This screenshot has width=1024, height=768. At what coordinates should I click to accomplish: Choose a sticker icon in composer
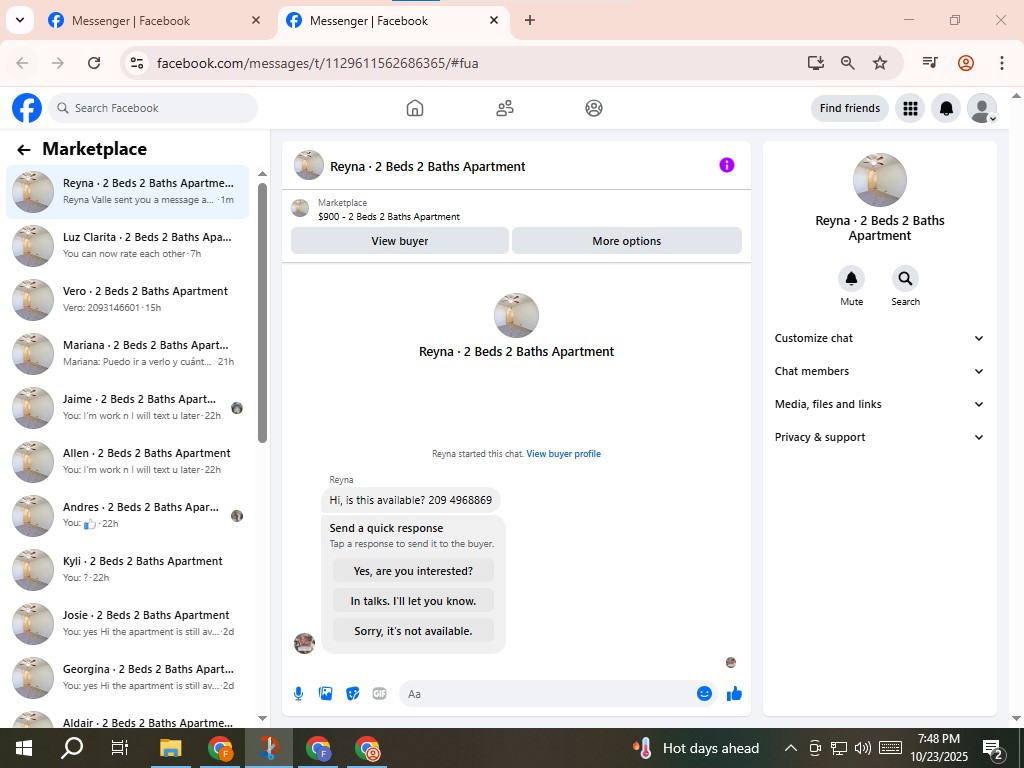(x=353, y=694)
